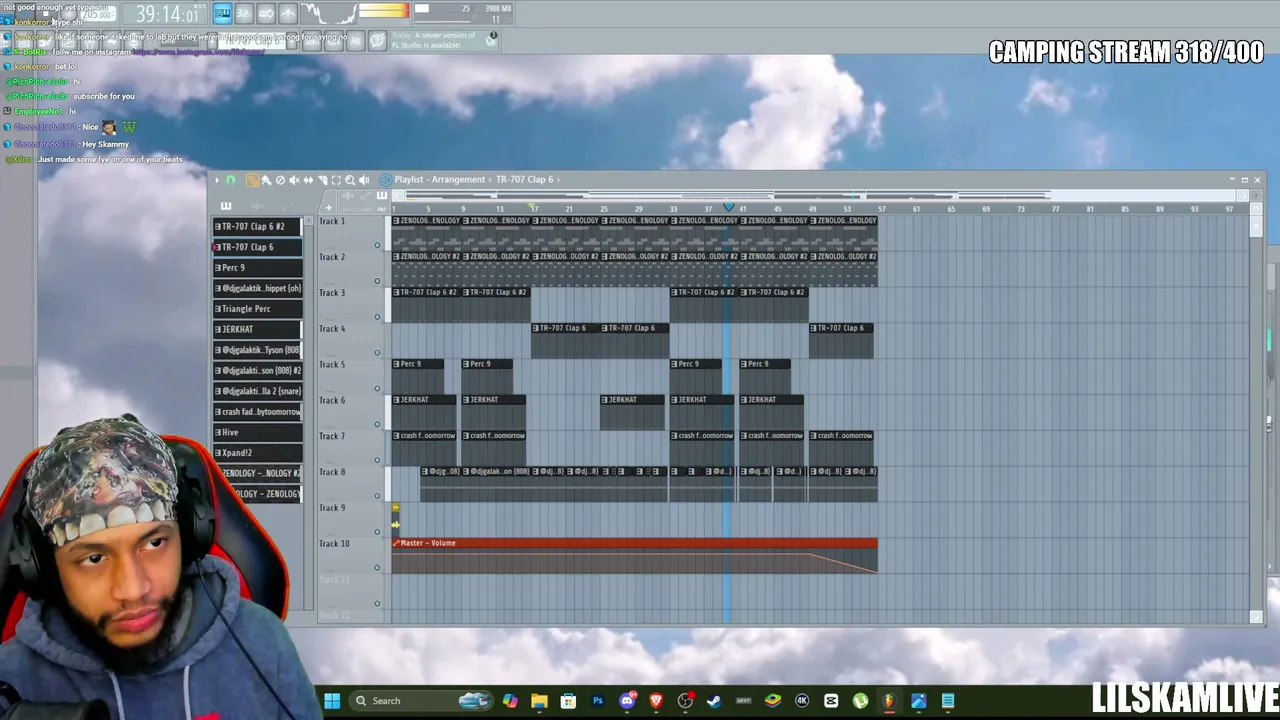Select TR-707 Clap 6 #2 in picker
Screen dimensions: 1280x720
257,227
